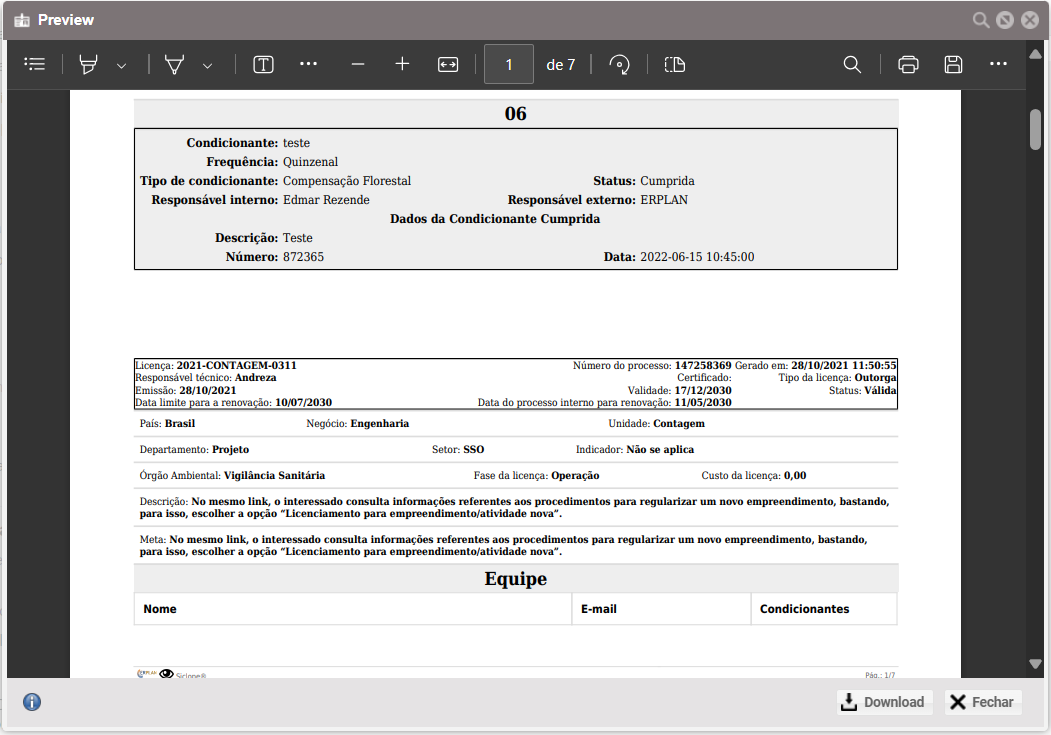Activate the add text tool
Viewport: 1051px width, 735px height.
click(263, 64)
